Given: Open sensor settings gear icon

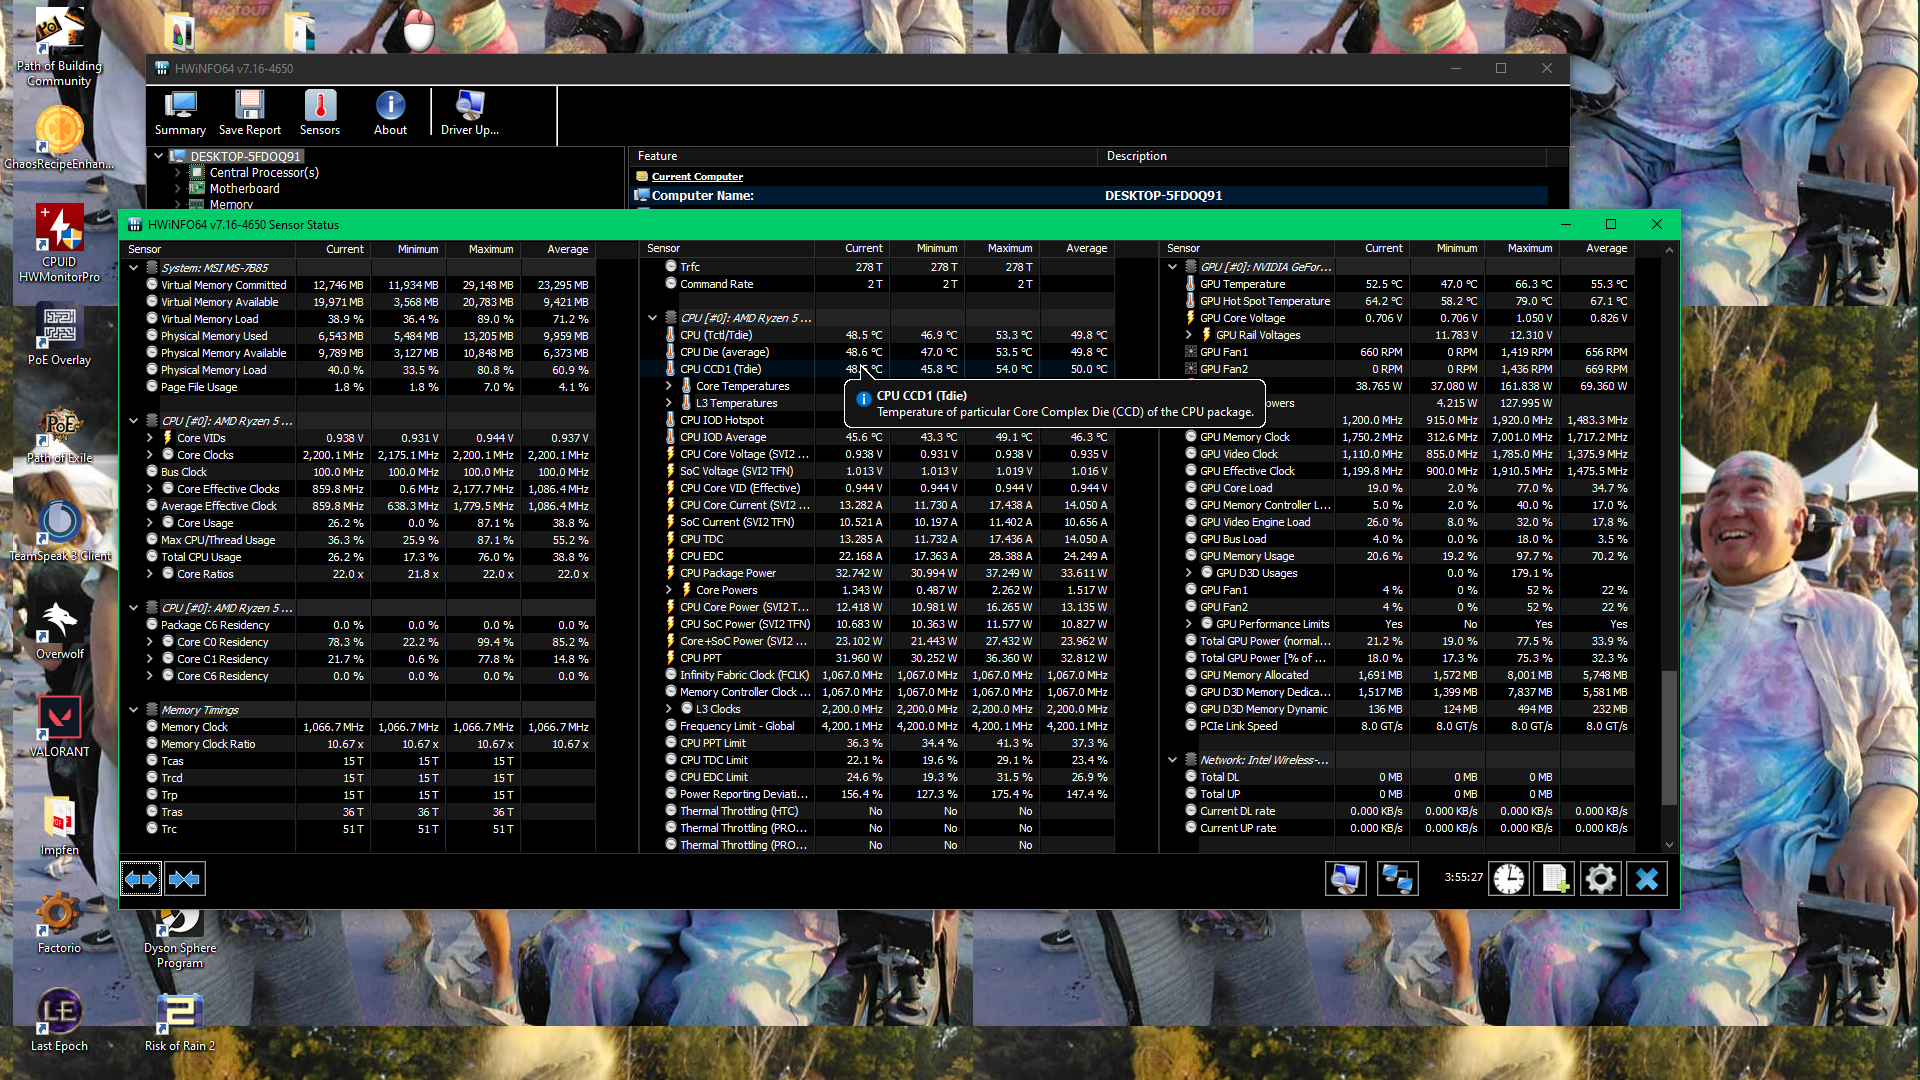Looking at the screenshot, I should point(1600,879).
